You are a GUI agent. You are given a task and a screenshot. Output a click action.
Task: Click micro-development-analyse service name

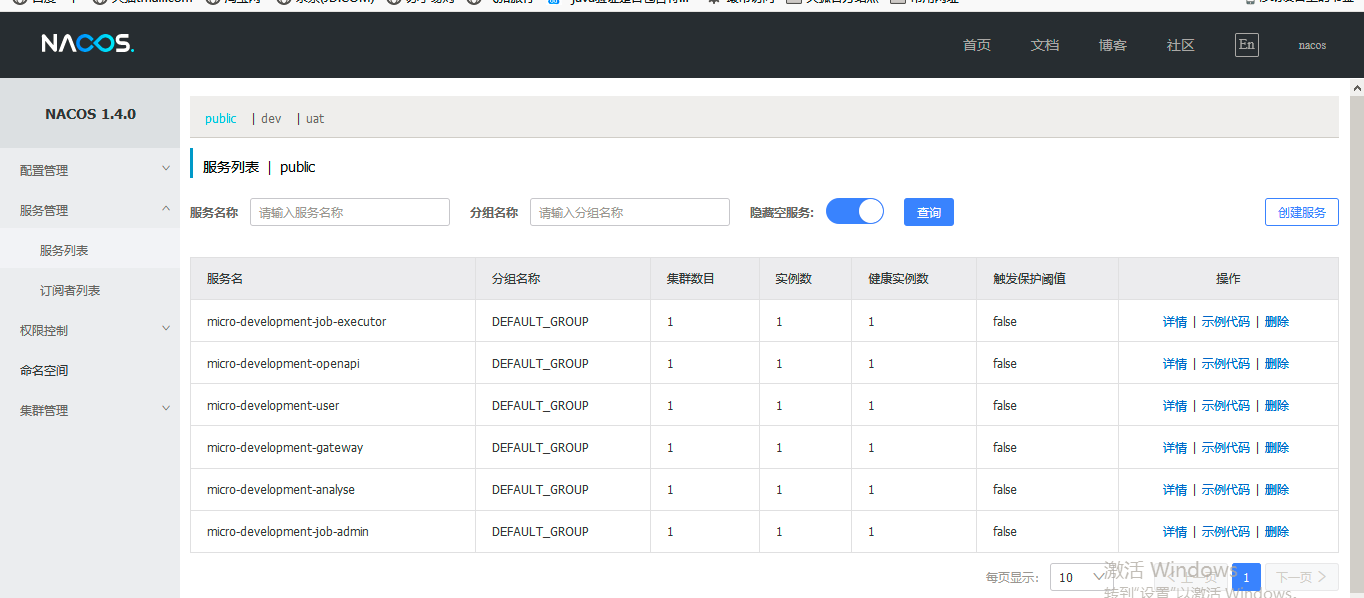tap(281, 490)
